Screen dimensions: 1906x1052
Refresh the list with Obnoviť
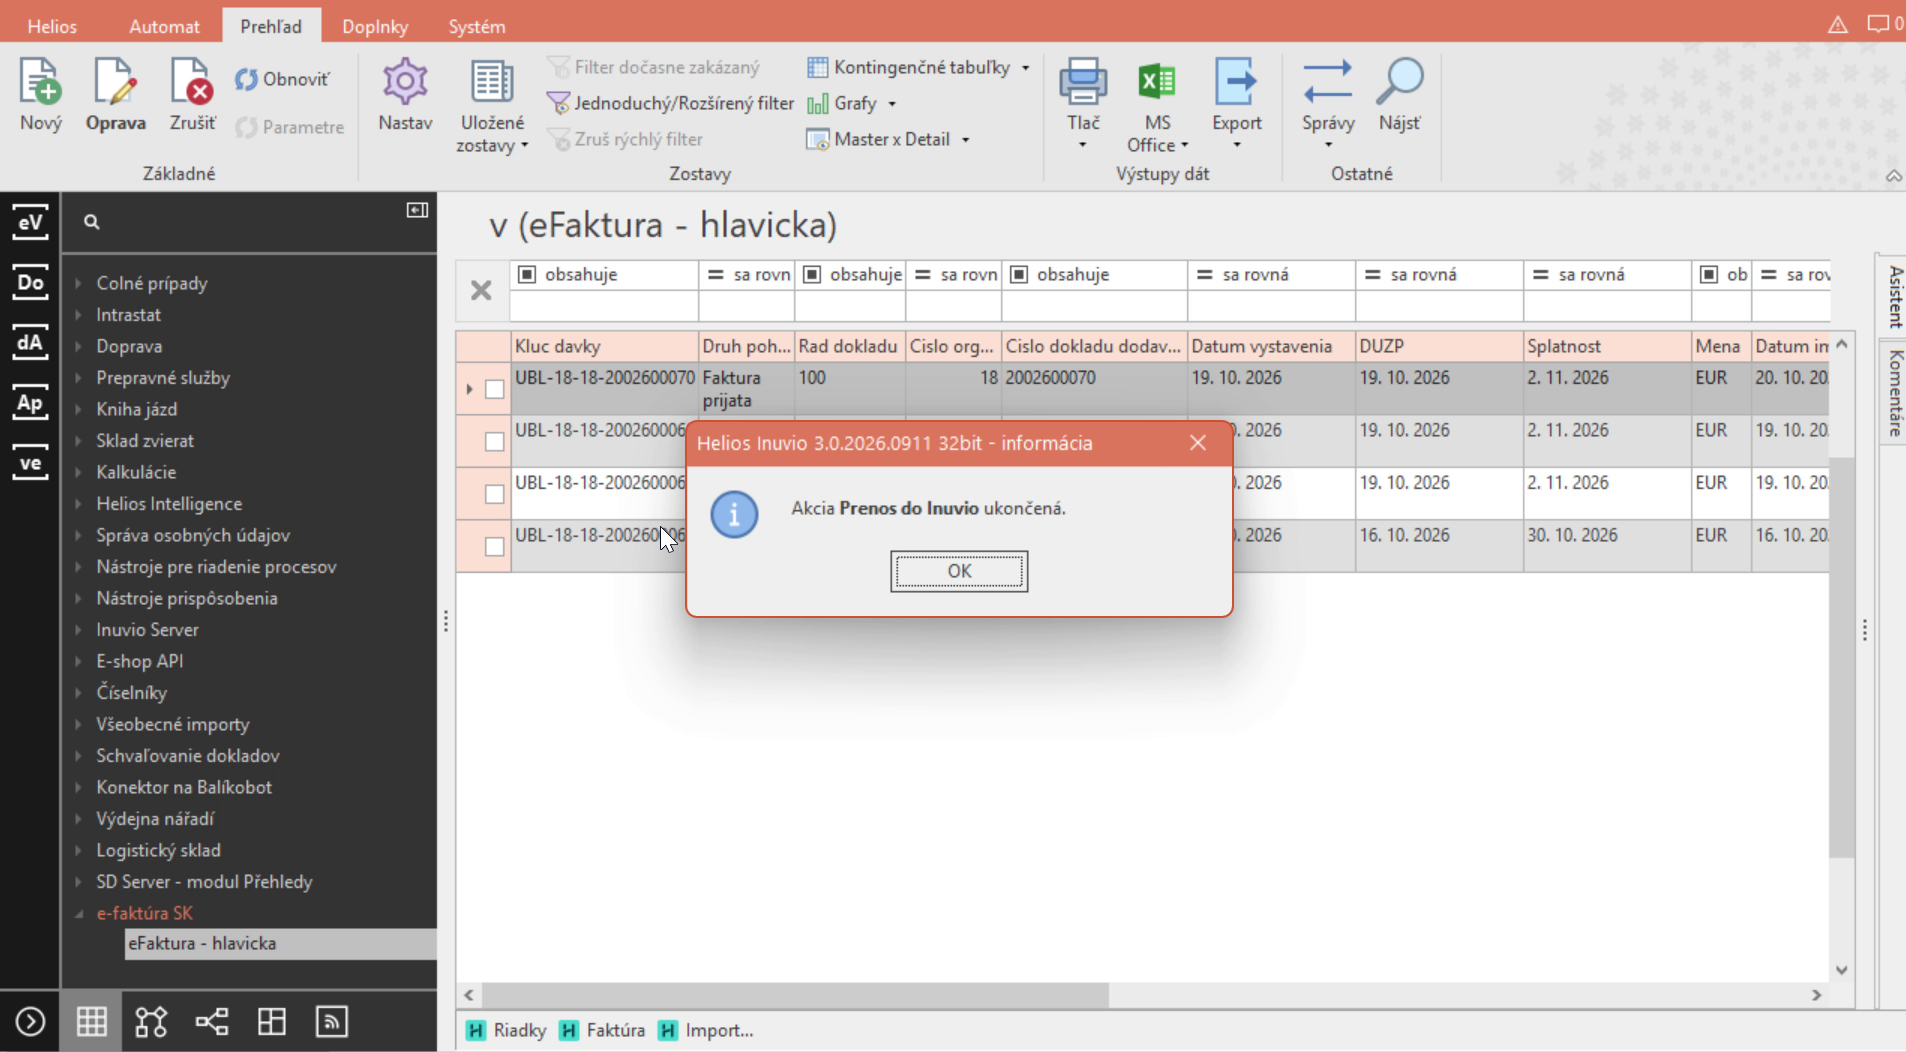coord(282,79)
